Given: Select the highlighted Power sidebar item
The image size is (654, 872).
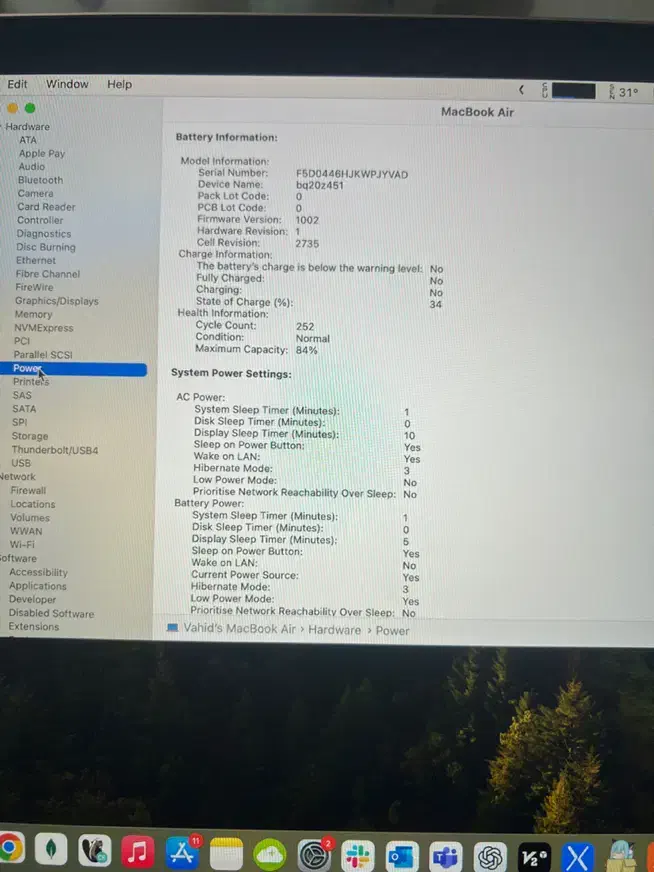Looking at the screenshot, I should coord(73,369).
